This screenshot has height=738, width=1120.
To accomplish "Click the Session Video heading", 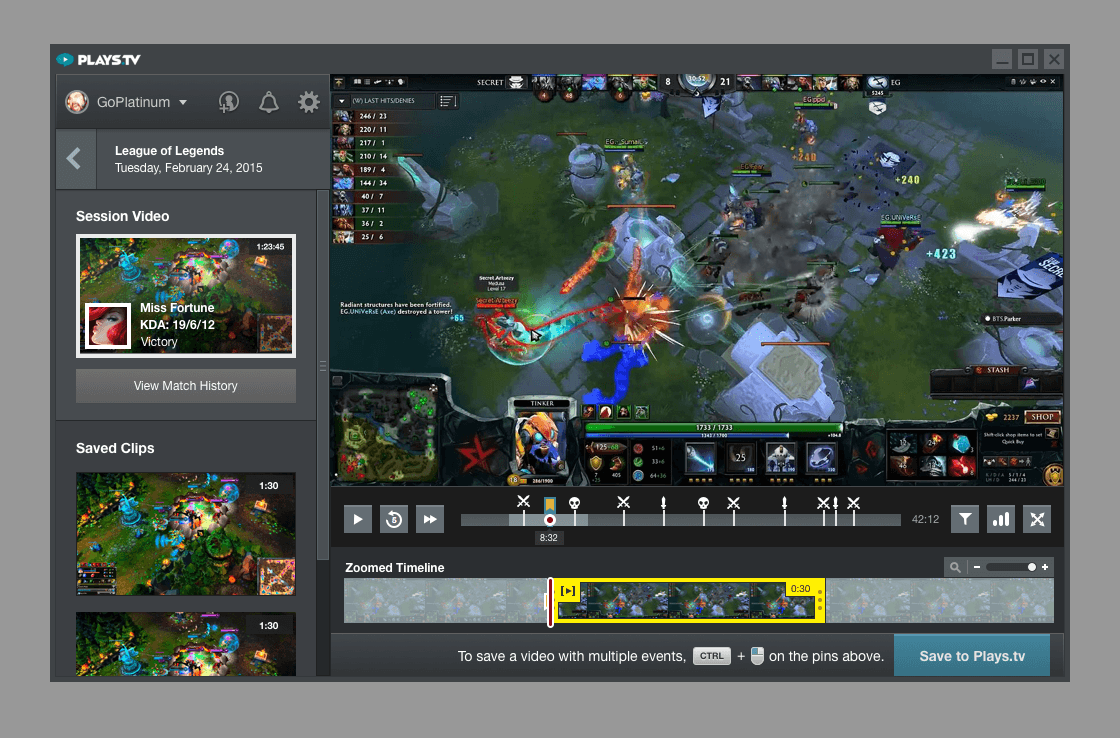I will pyautogui.click(x=123, y=216).
